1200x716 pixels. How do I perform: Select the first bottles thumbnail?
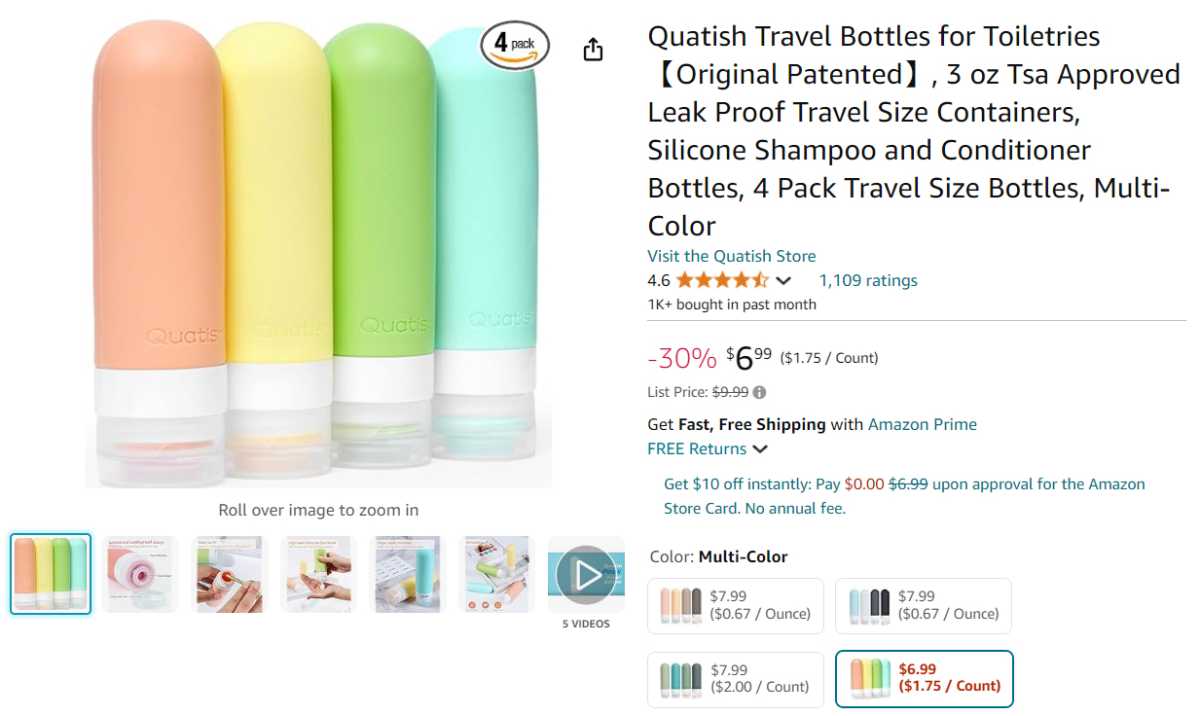(x=51, y=574)
